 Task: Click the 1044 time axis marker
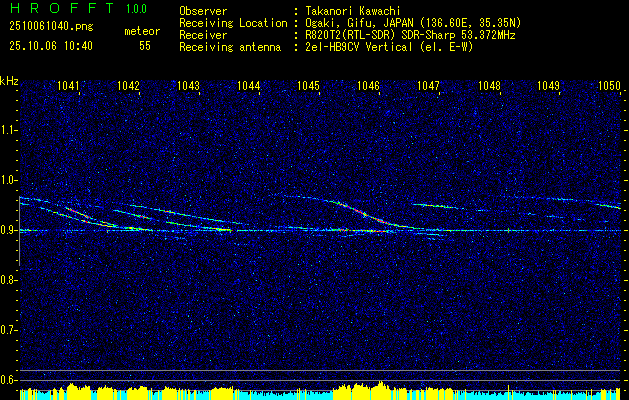tap(249, 86)
